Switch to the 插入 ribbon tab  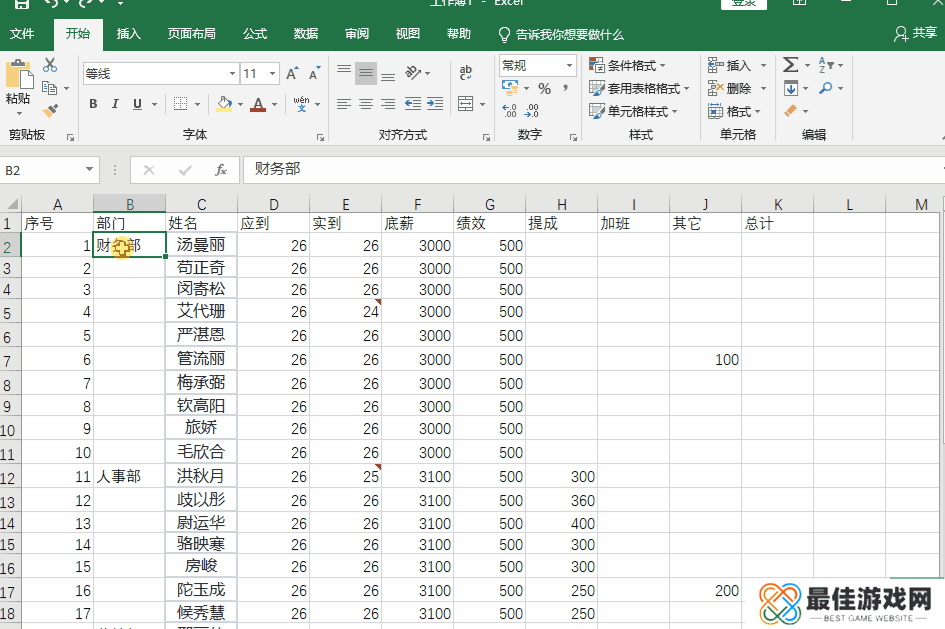pos(129,34)
